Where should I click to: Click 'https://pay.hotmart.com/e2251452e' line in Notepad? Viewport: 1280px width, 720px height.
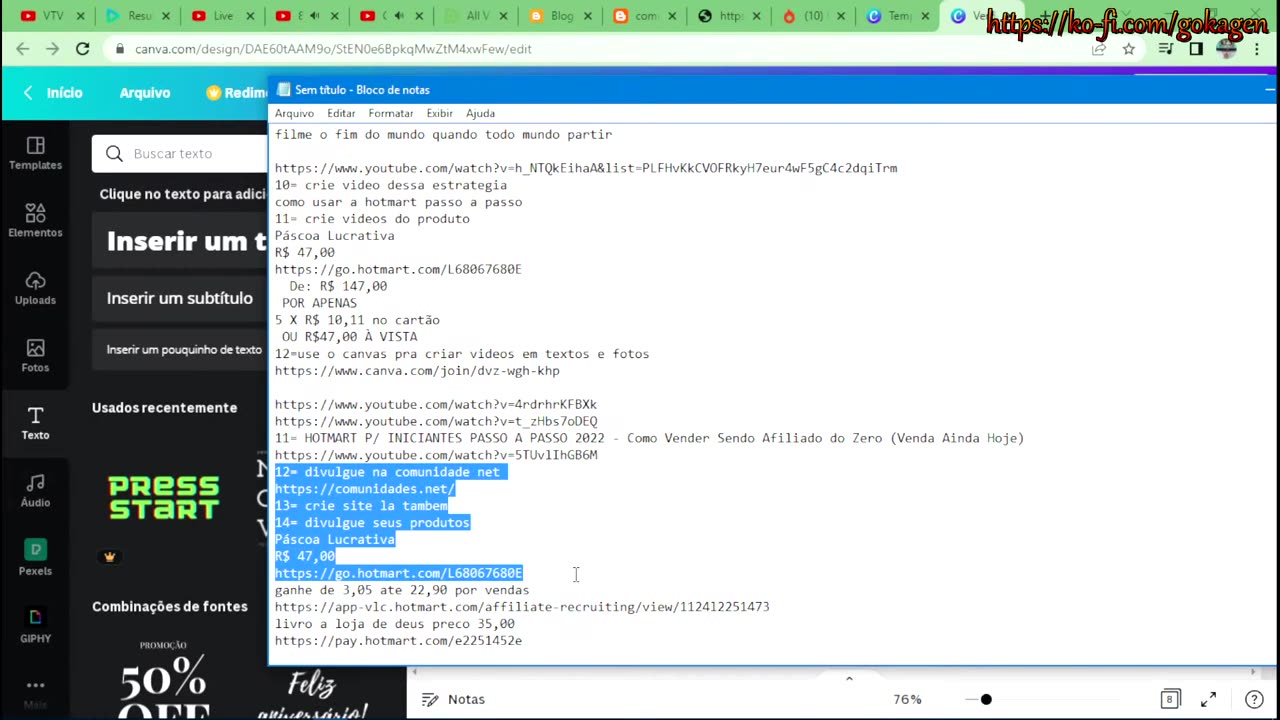tap(398, 641)
